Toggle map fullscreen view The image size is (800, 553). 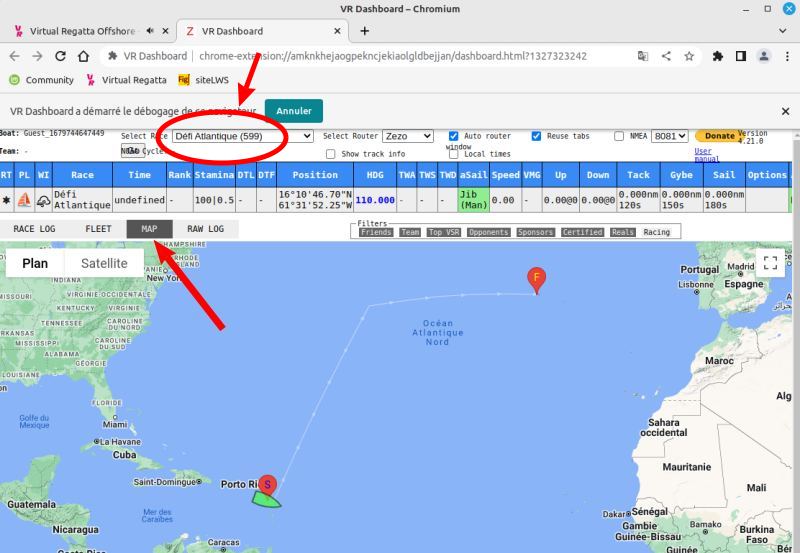click(770, 263)
